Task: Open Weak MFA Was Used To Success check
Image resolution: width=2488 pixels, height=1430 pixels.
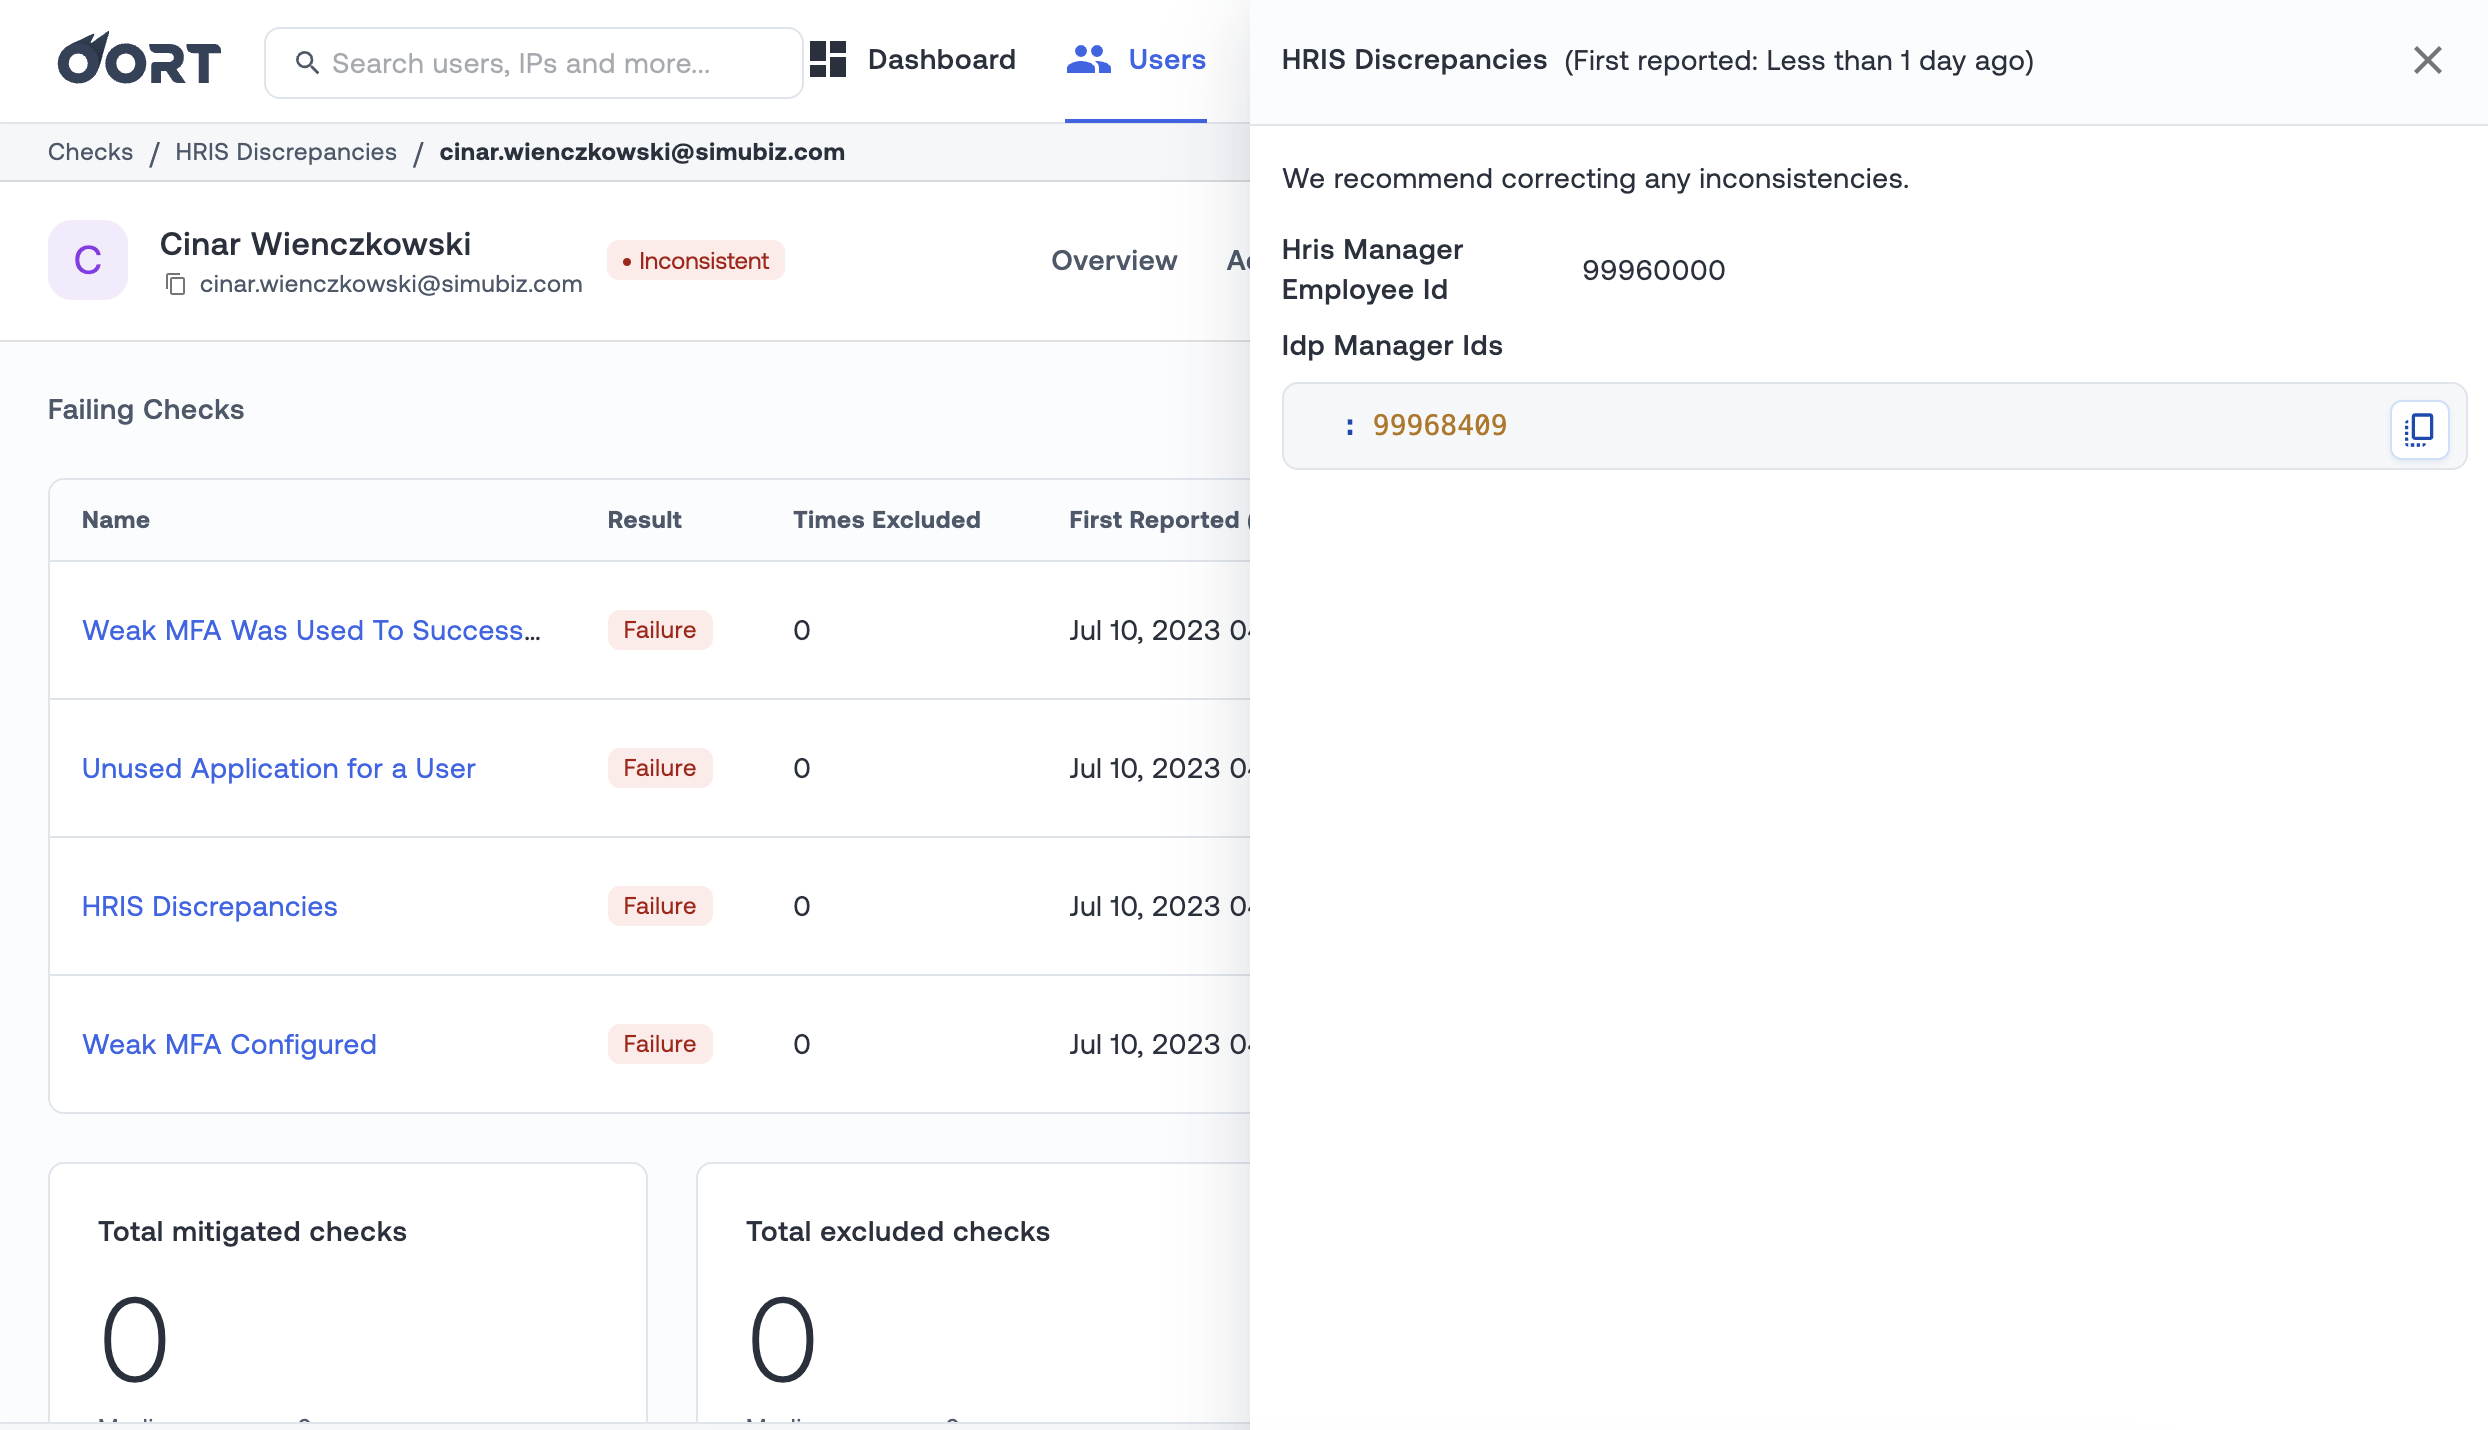Action: [311, 630]
